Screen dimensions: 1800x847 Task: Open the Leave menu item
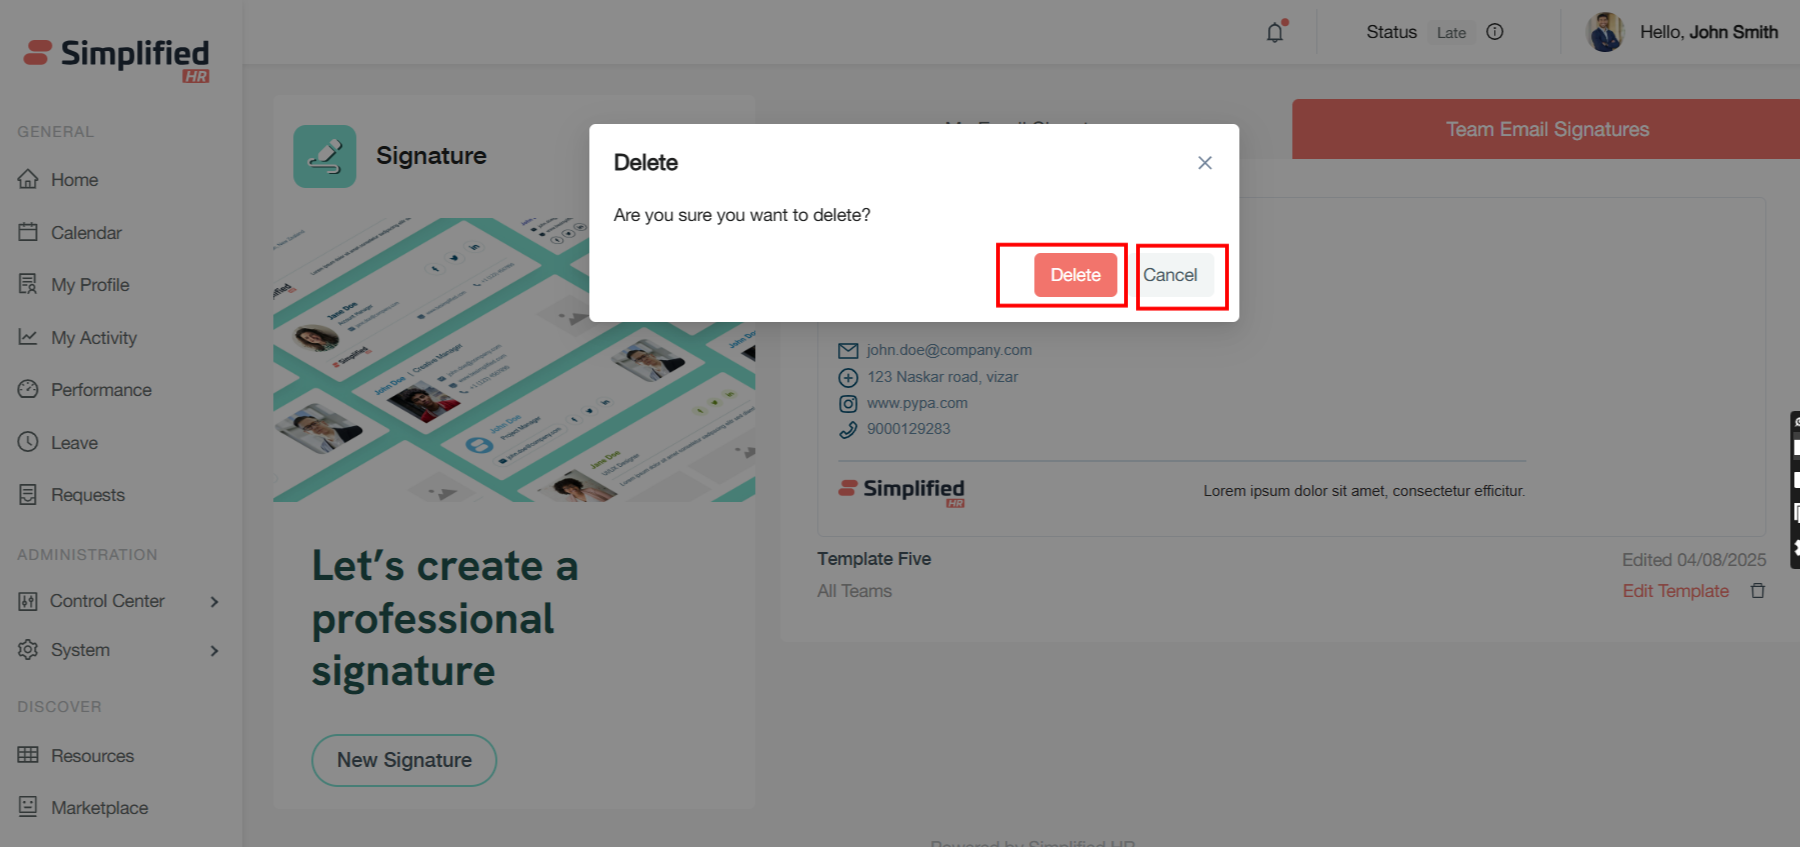click(x=74, y=443)
